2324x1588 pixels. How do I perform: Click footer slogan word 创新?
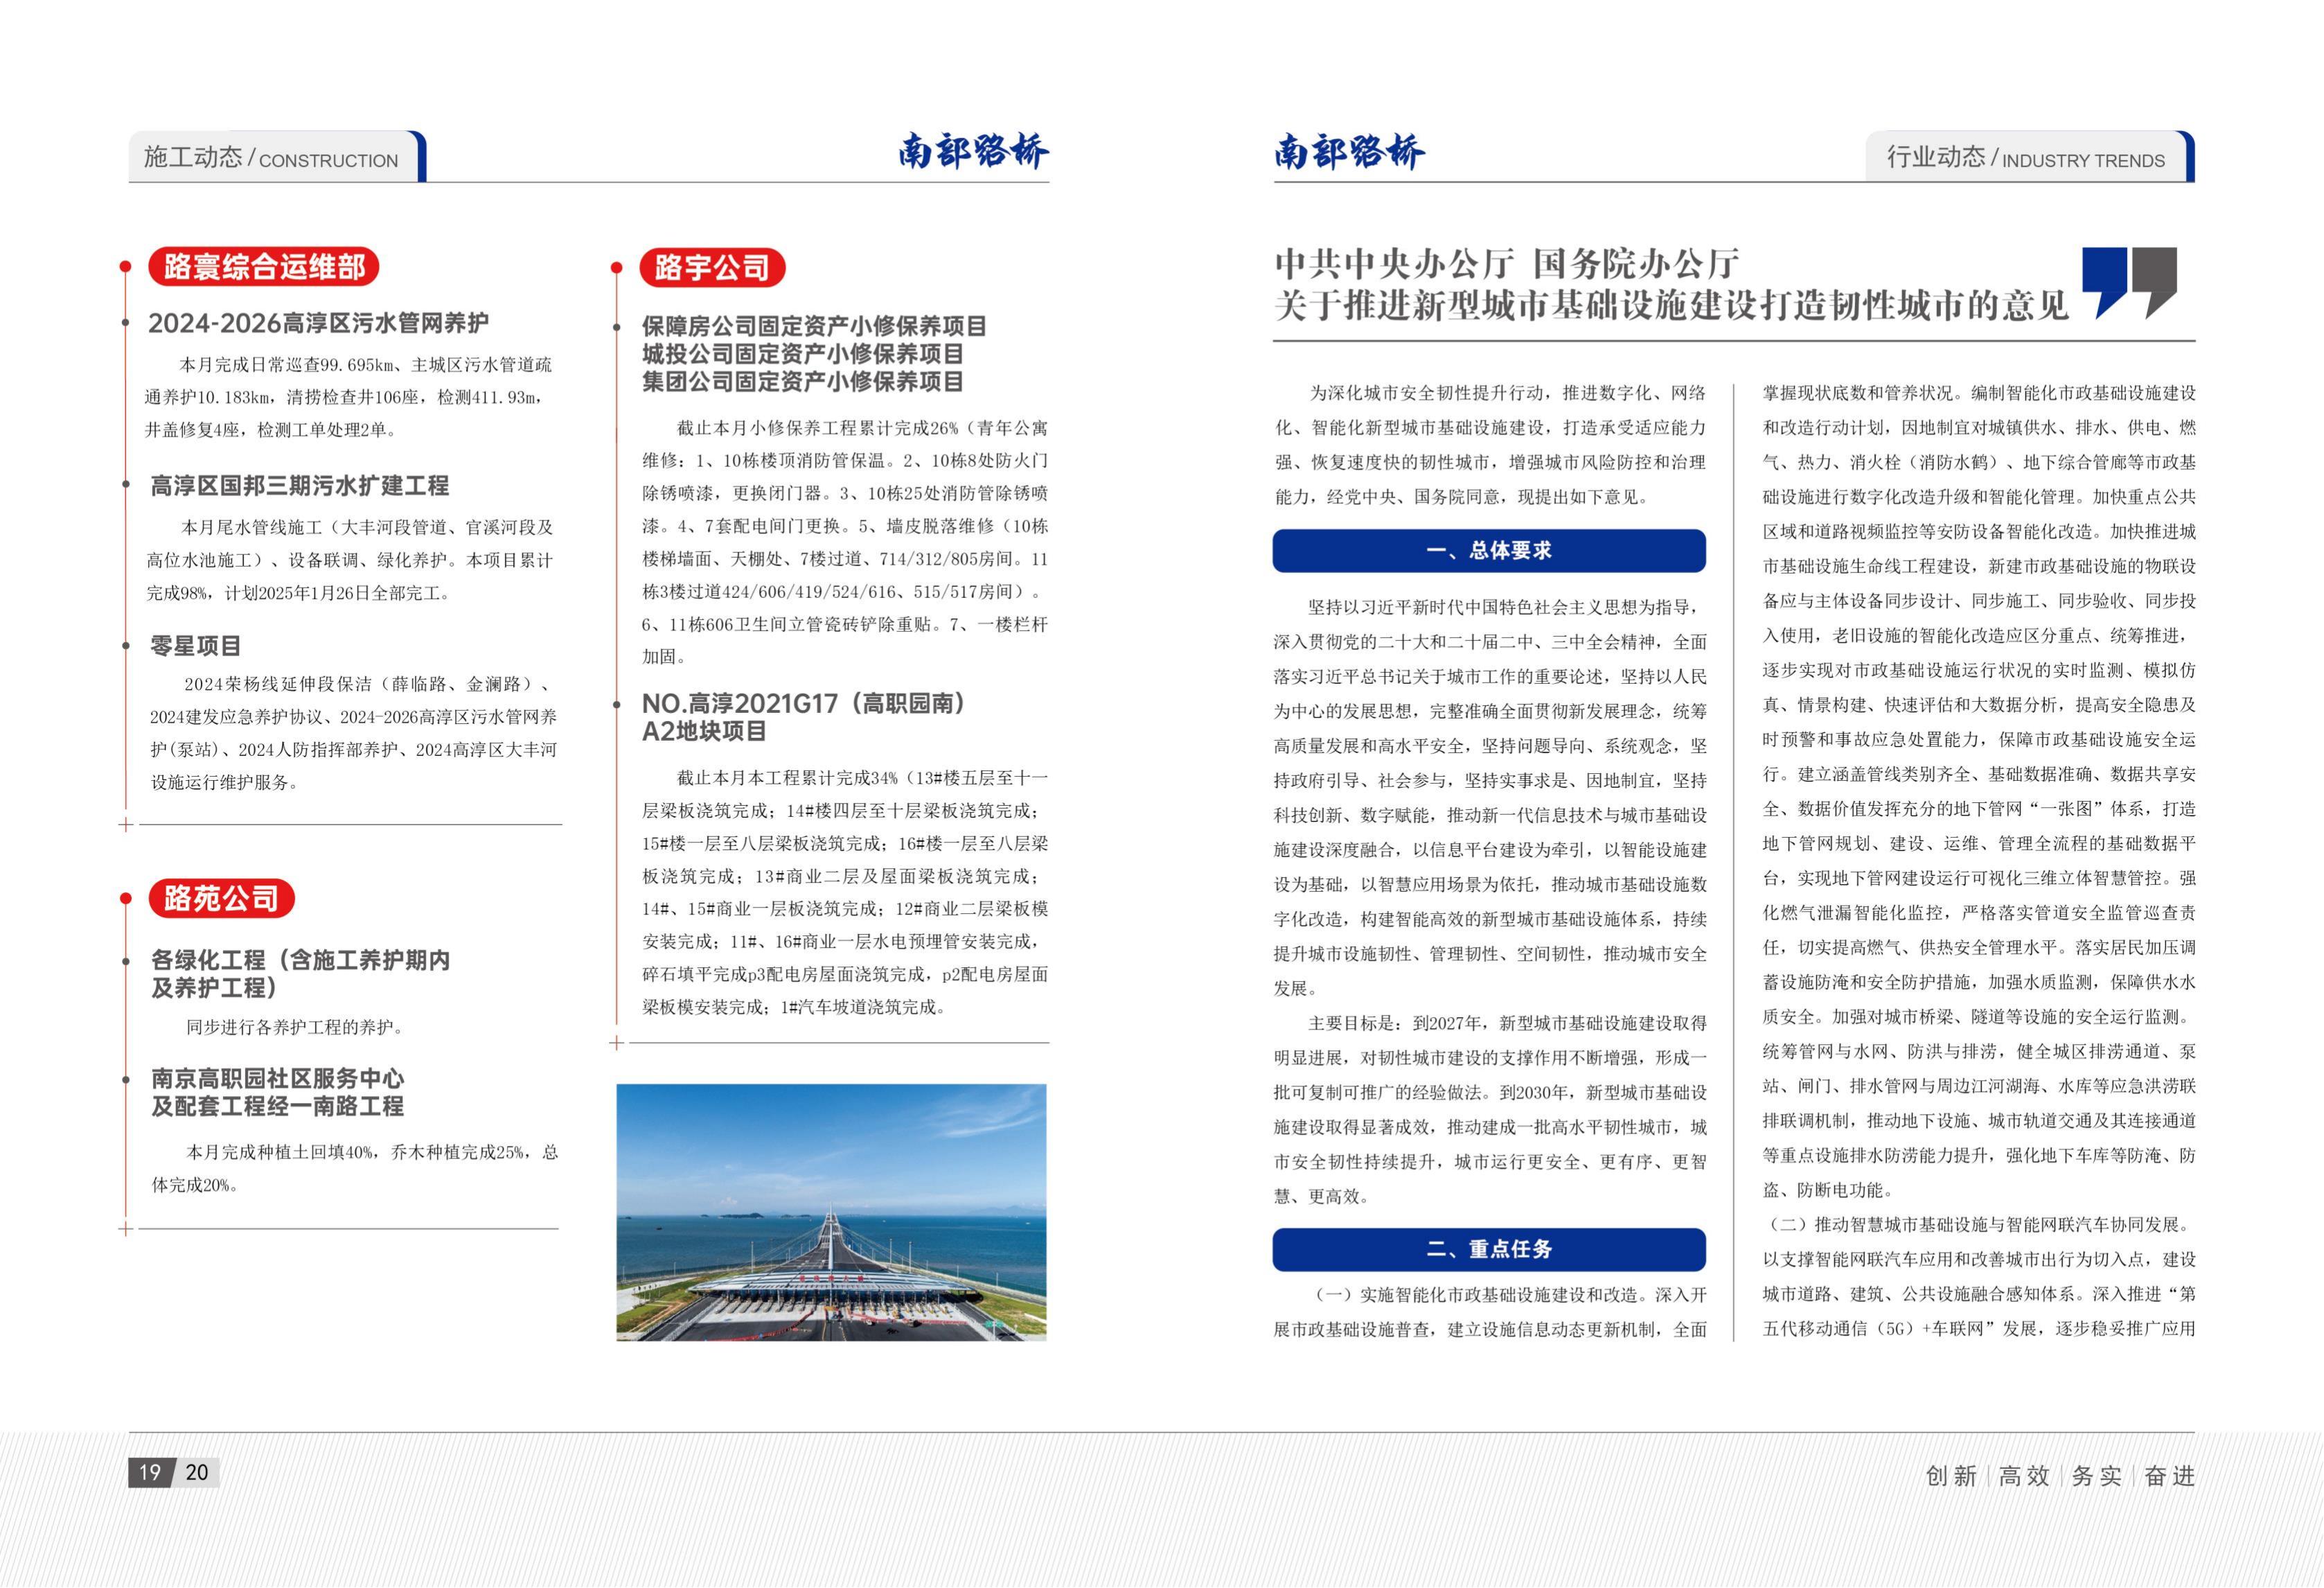coord(1951,1476)
